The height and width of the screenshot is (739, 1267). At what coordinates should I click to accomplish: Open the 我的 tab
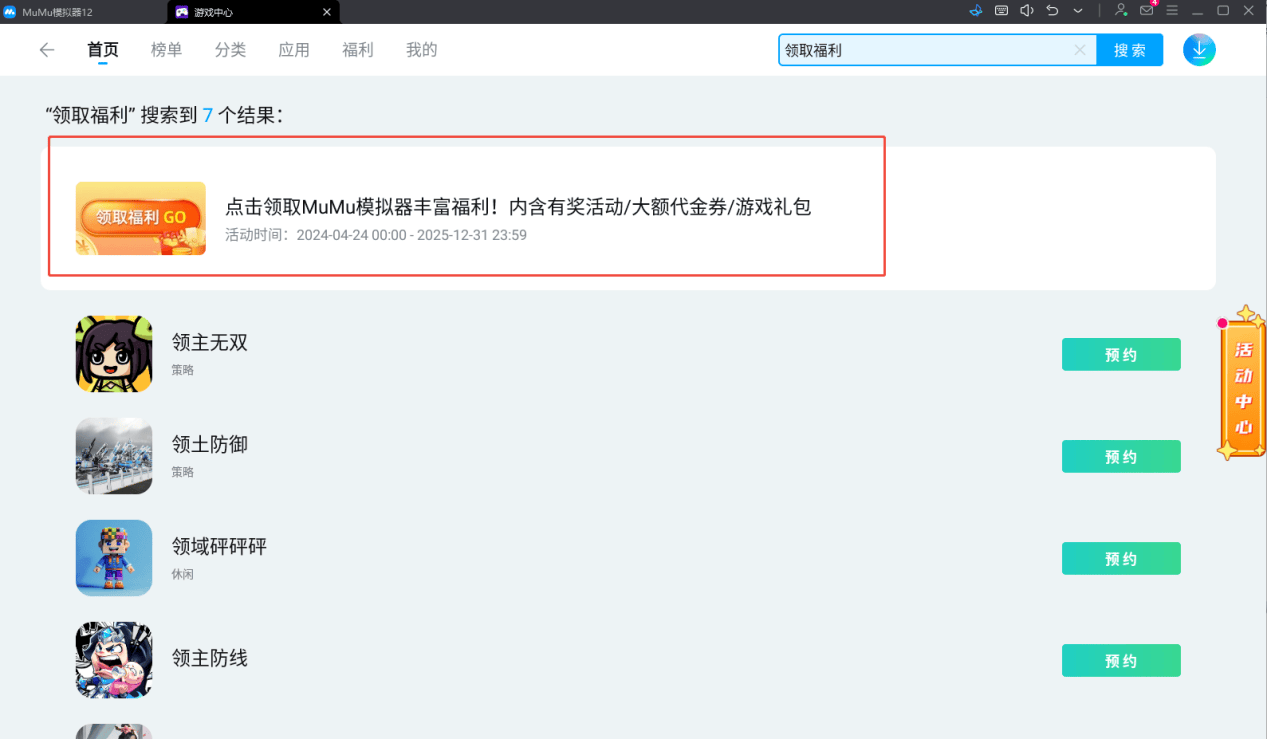pyautogui.click(x=422, y=50)
